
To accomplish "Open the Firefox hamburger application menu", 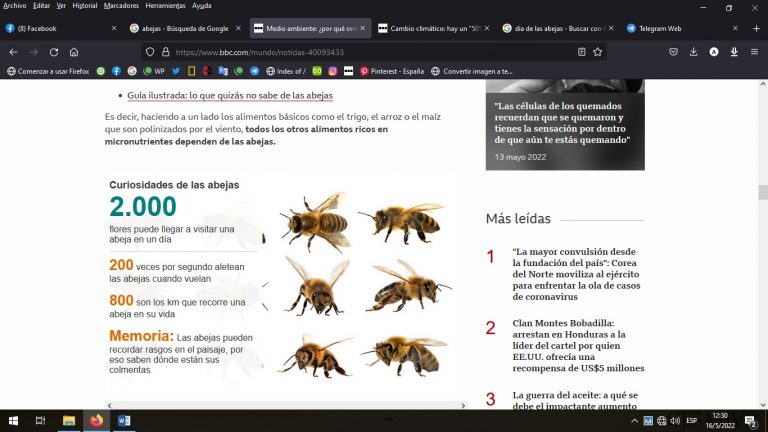I will (755, 51).
